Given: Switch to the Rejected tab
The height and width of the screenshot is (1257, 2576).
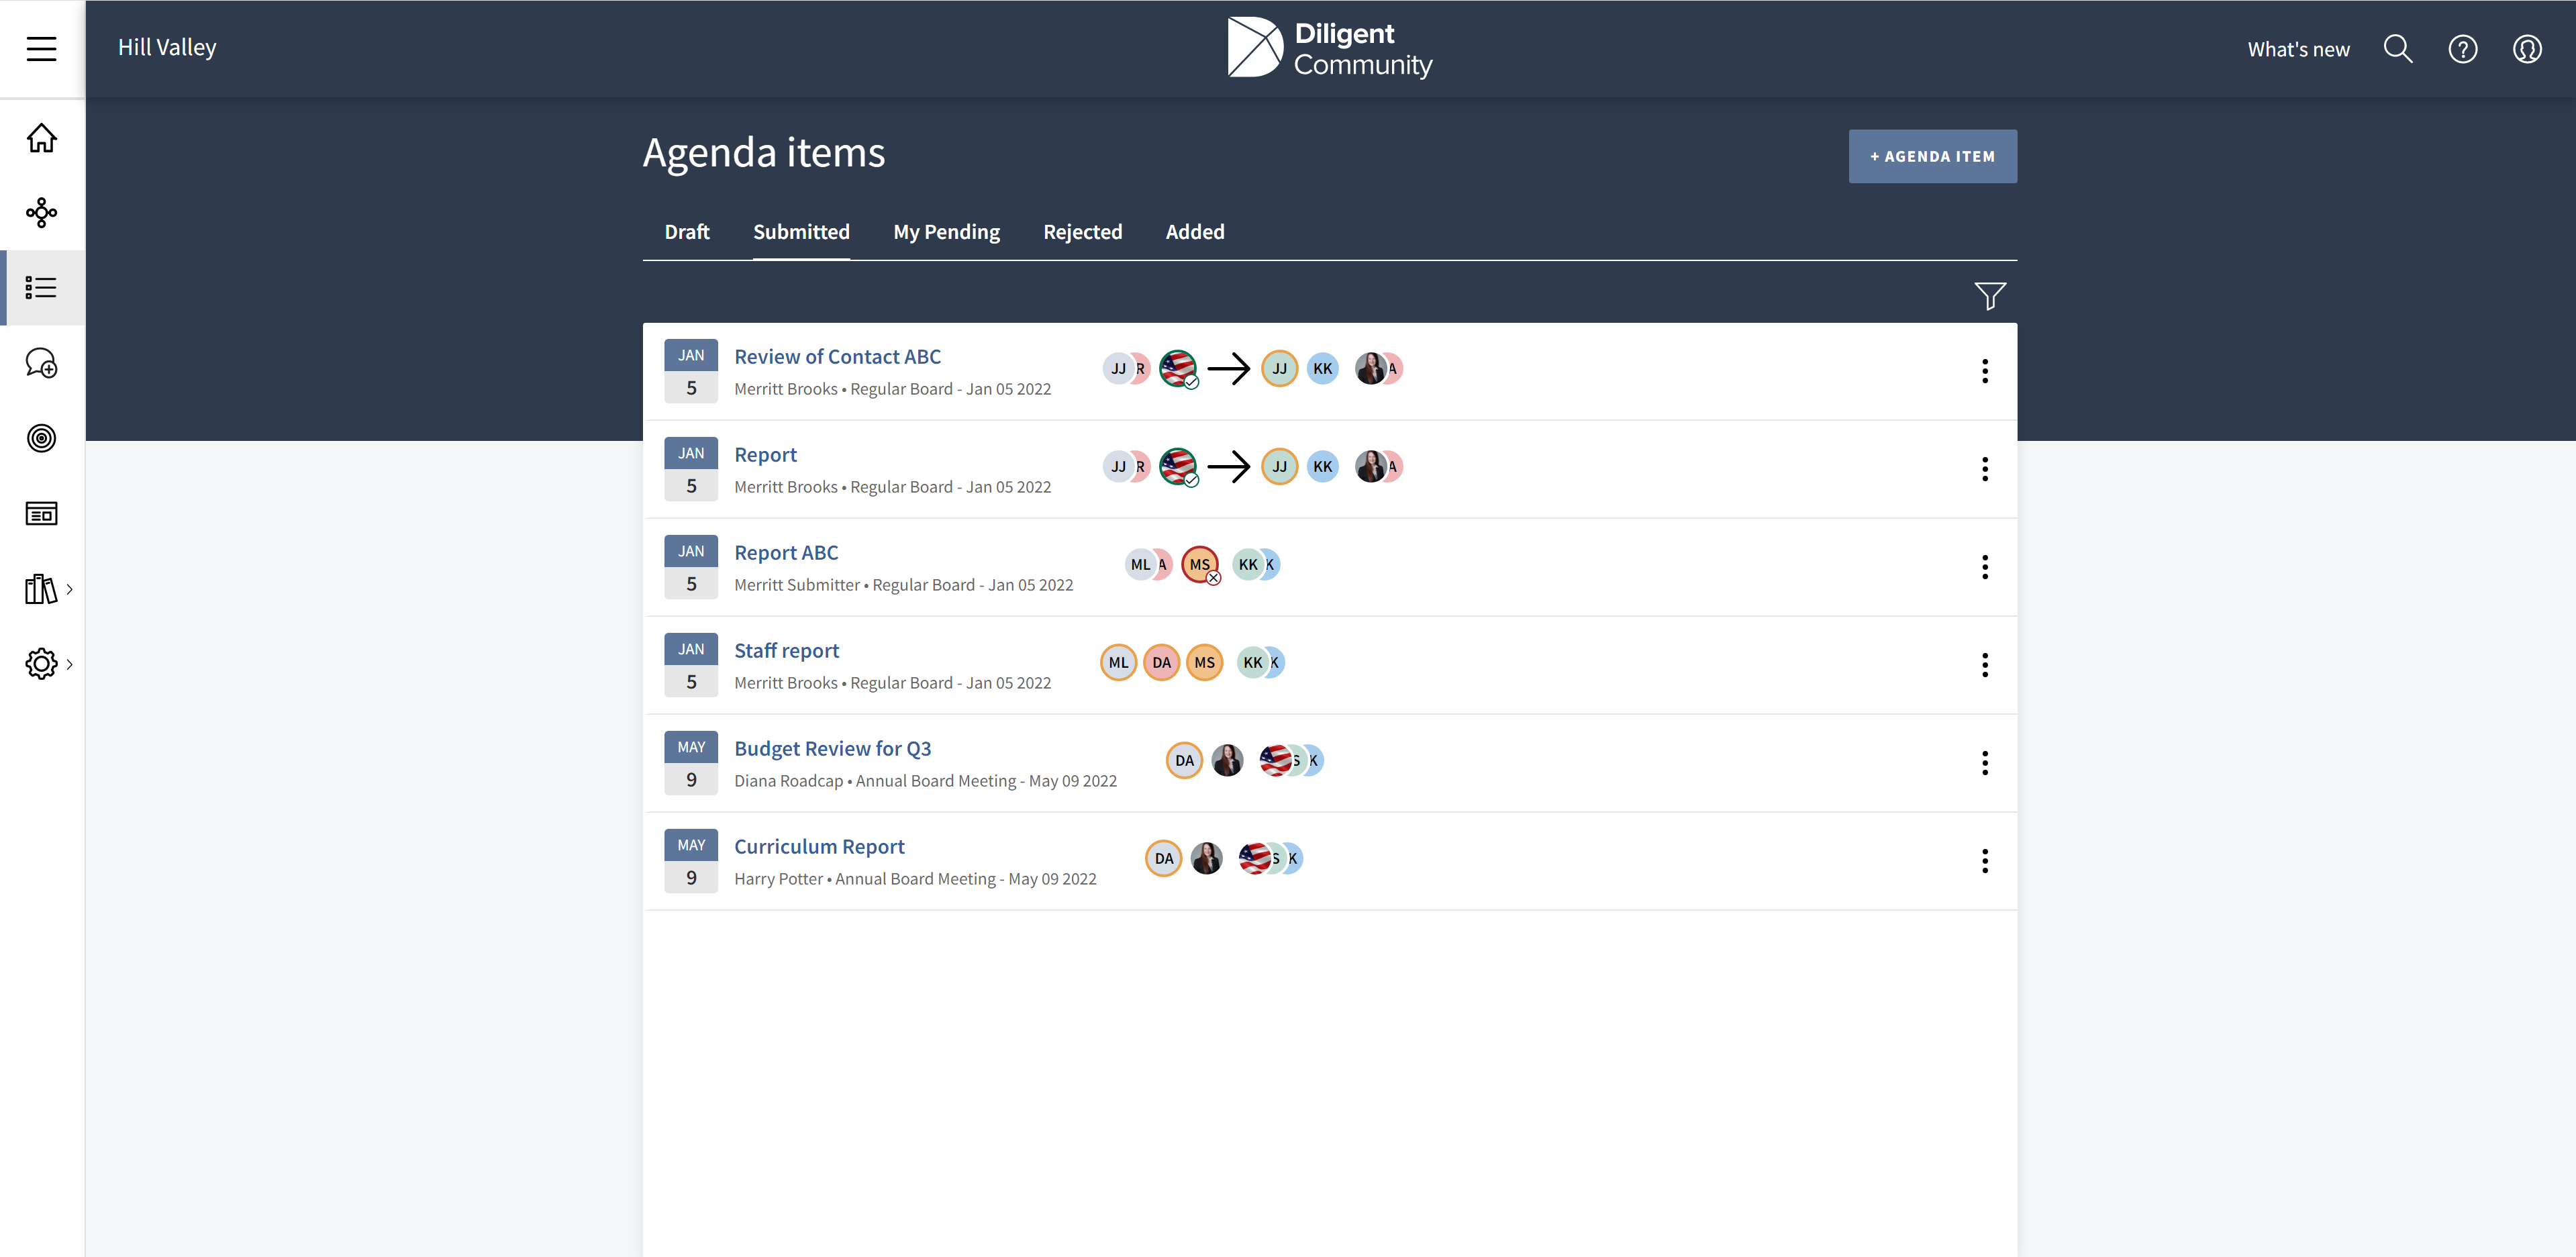Looking at the screenshot, I should click(x=1082, y=232).
